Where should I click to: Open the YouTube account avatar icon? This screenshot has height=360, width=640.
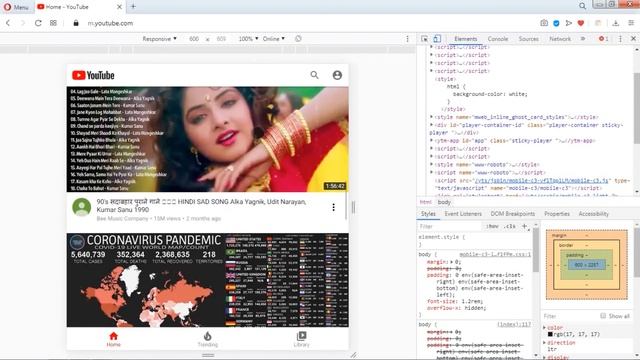(x=337, y=75)
